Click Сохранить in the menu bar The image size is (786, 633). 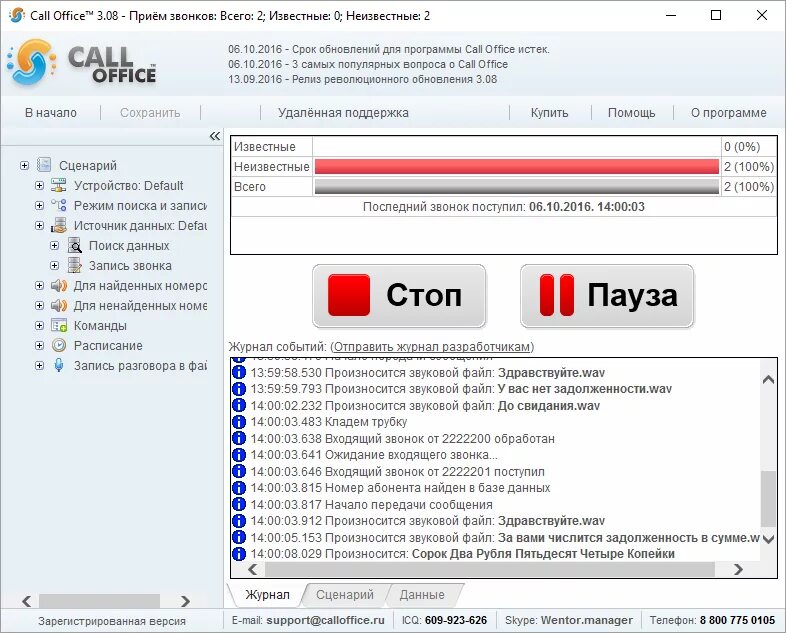[x=150, y=113]
